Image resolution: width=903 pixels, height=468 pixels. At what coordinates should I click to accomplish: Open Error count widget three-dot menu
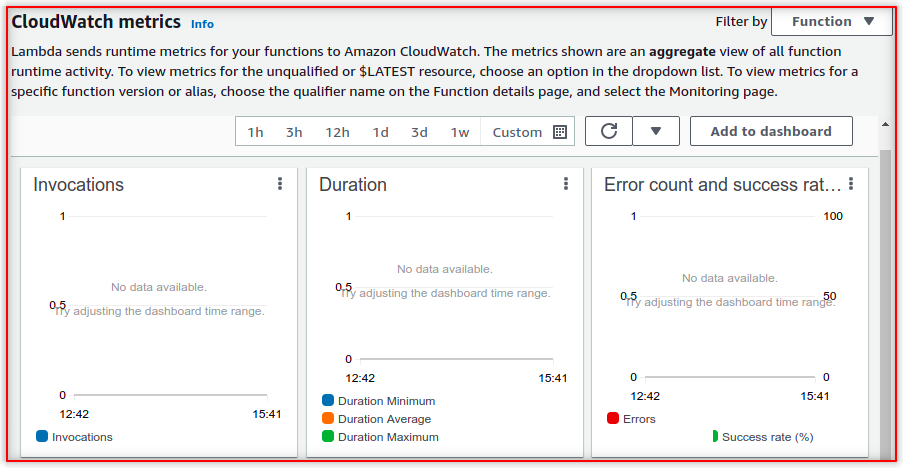(x=851, y=184)
